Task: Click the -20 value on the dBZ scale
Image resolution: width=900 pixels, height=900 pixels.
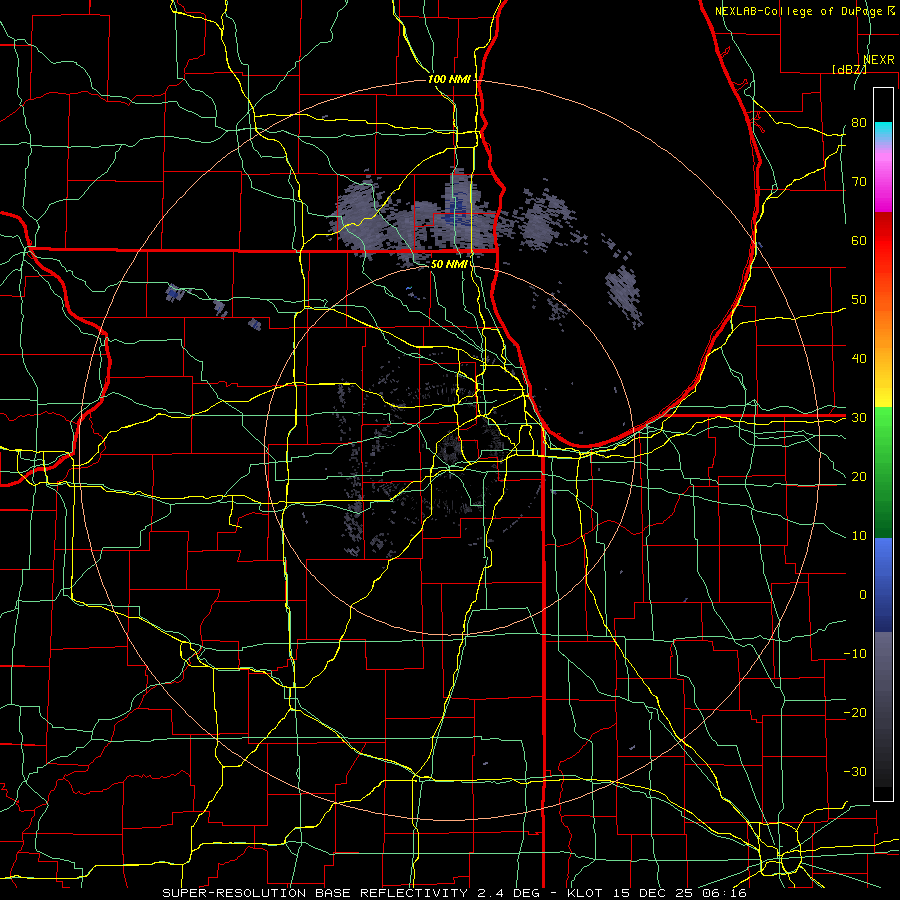Action: point(855,713)
